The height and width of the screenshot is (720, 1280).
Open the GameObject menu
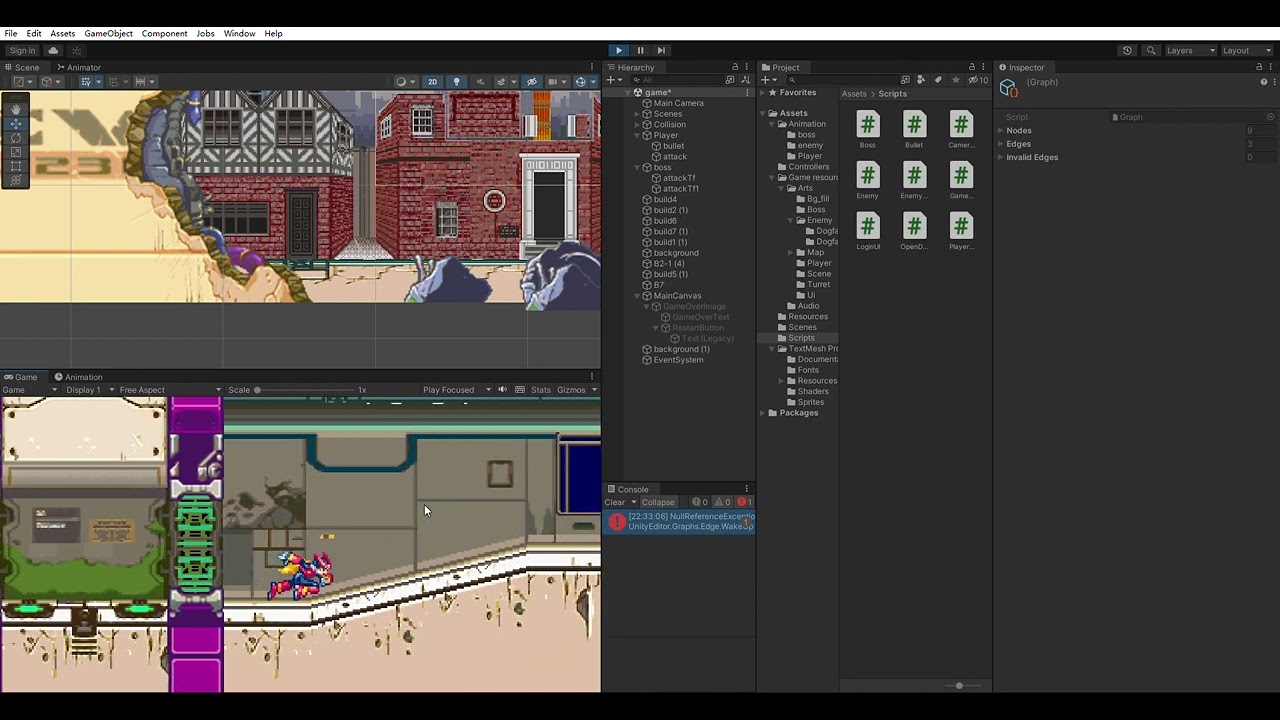click(x=108, y=33)
